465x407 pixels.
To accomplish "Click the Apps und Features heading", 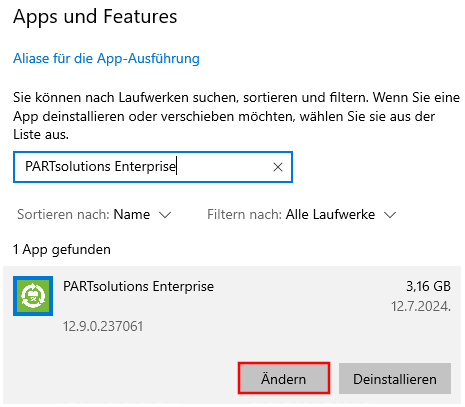I will pos(95,16).
